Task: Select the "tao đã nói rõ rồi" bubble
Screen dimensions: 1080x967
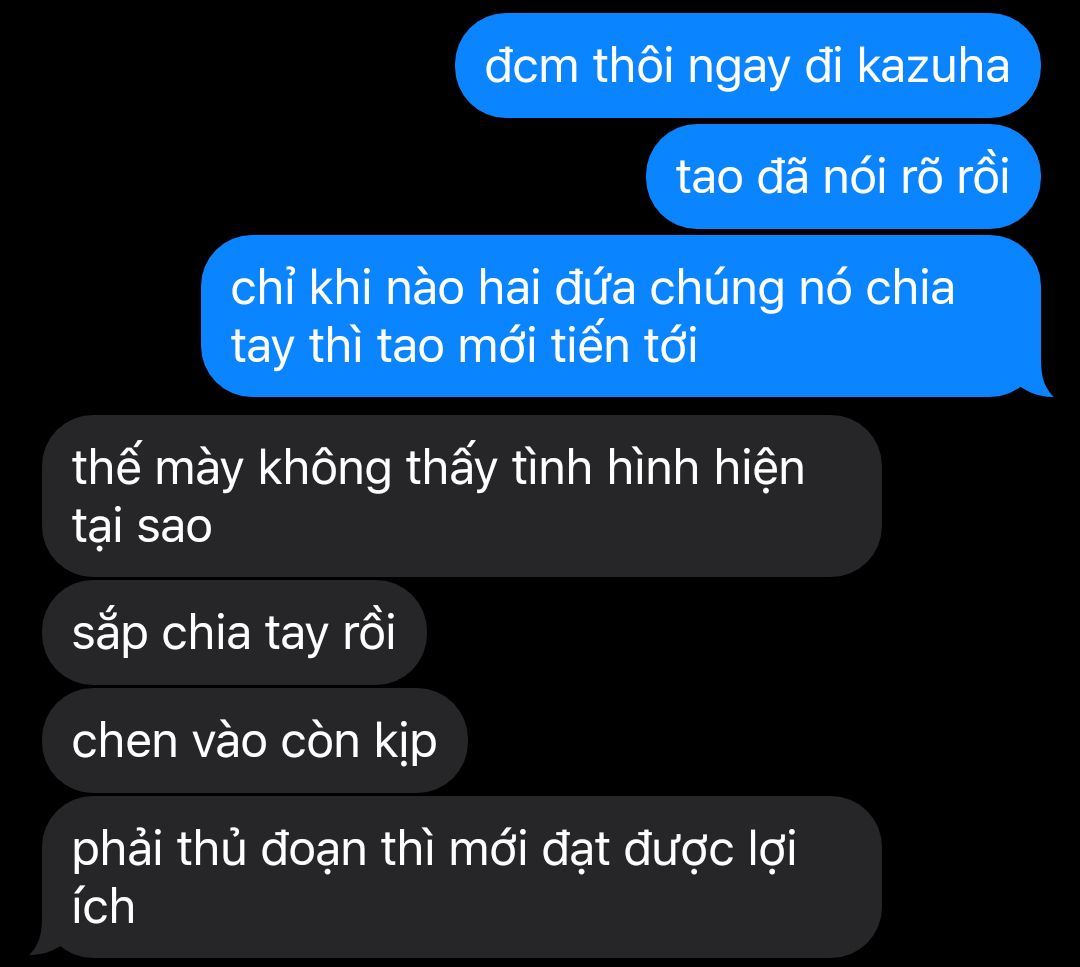Action: point(843,176)
